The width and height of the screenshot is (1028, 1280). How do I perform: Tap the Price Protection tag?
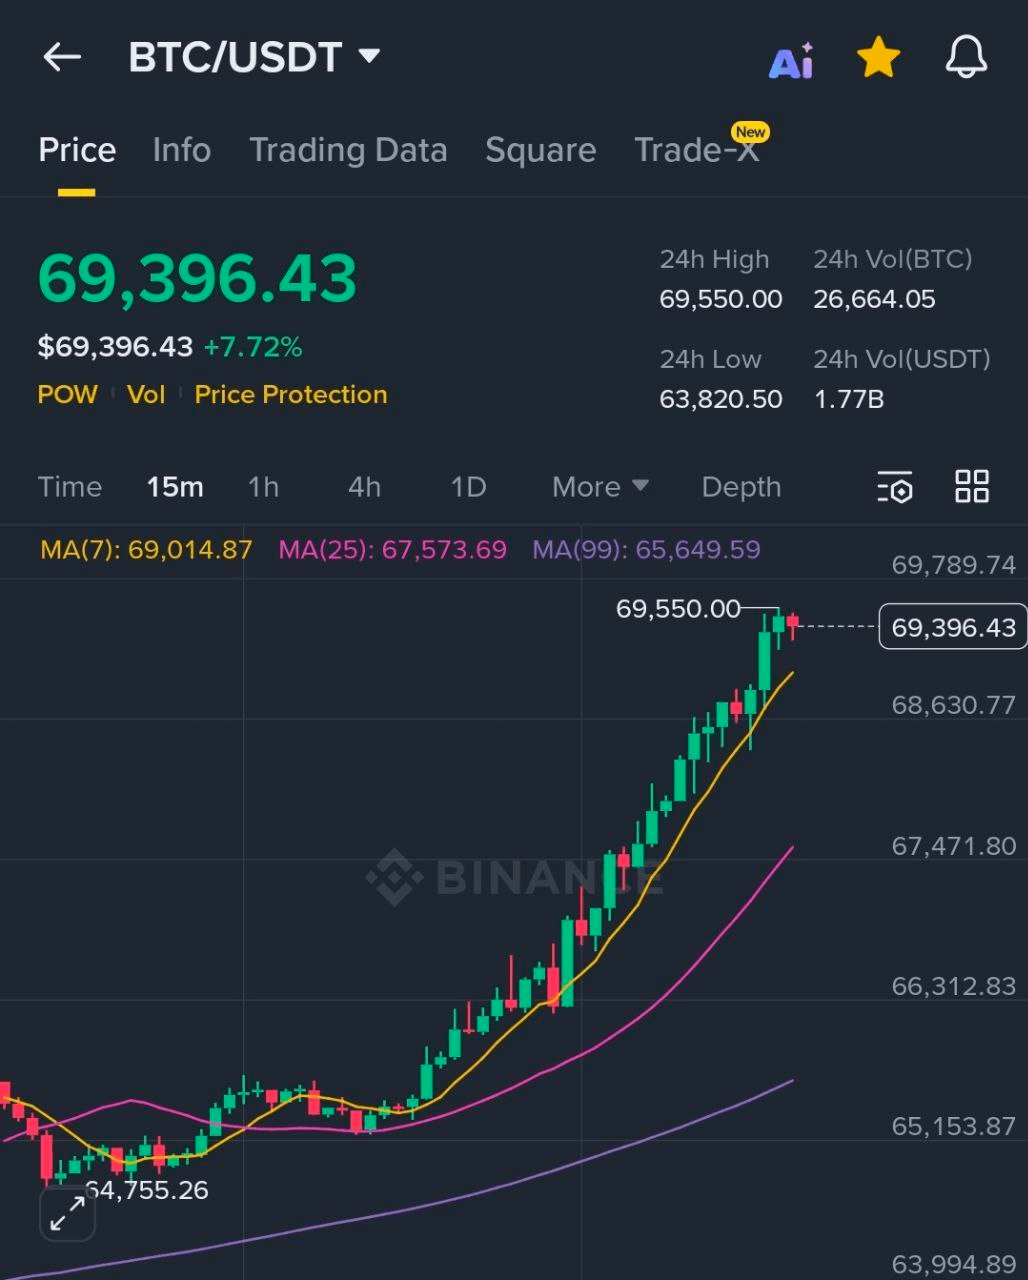click(x=290, y=395)
